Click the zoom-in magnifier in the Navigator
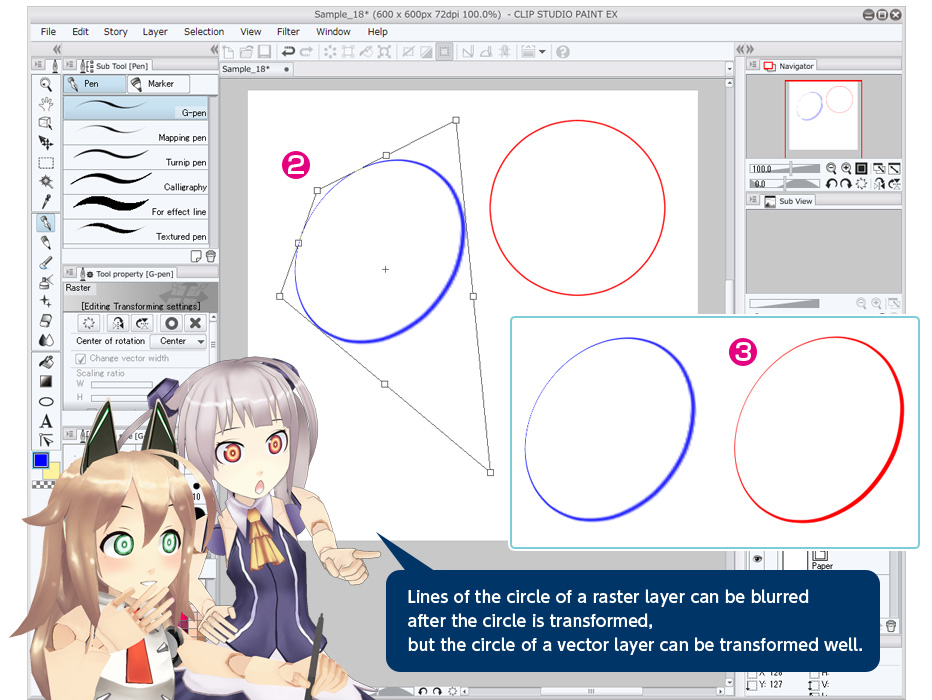This screenshot has height=700, width=932. point(845,168)
